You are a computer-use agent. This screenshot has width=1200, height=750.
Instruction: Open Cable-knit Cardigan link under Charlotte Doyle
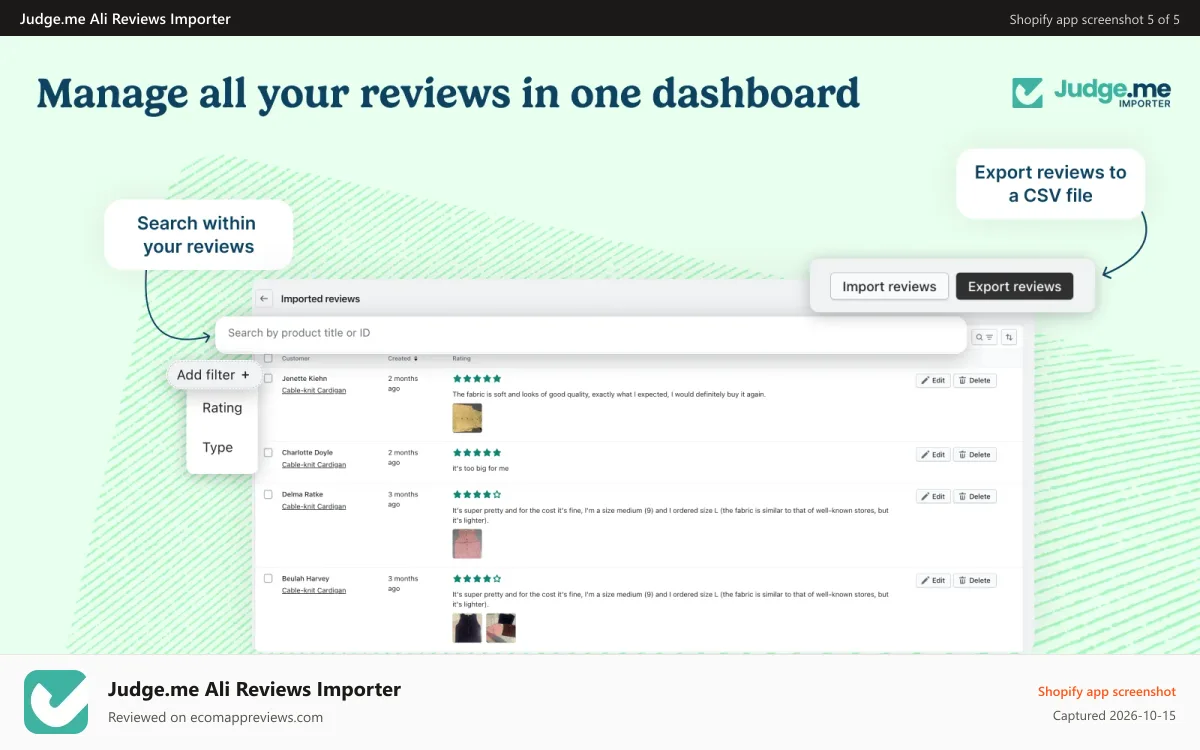(314, 465)
